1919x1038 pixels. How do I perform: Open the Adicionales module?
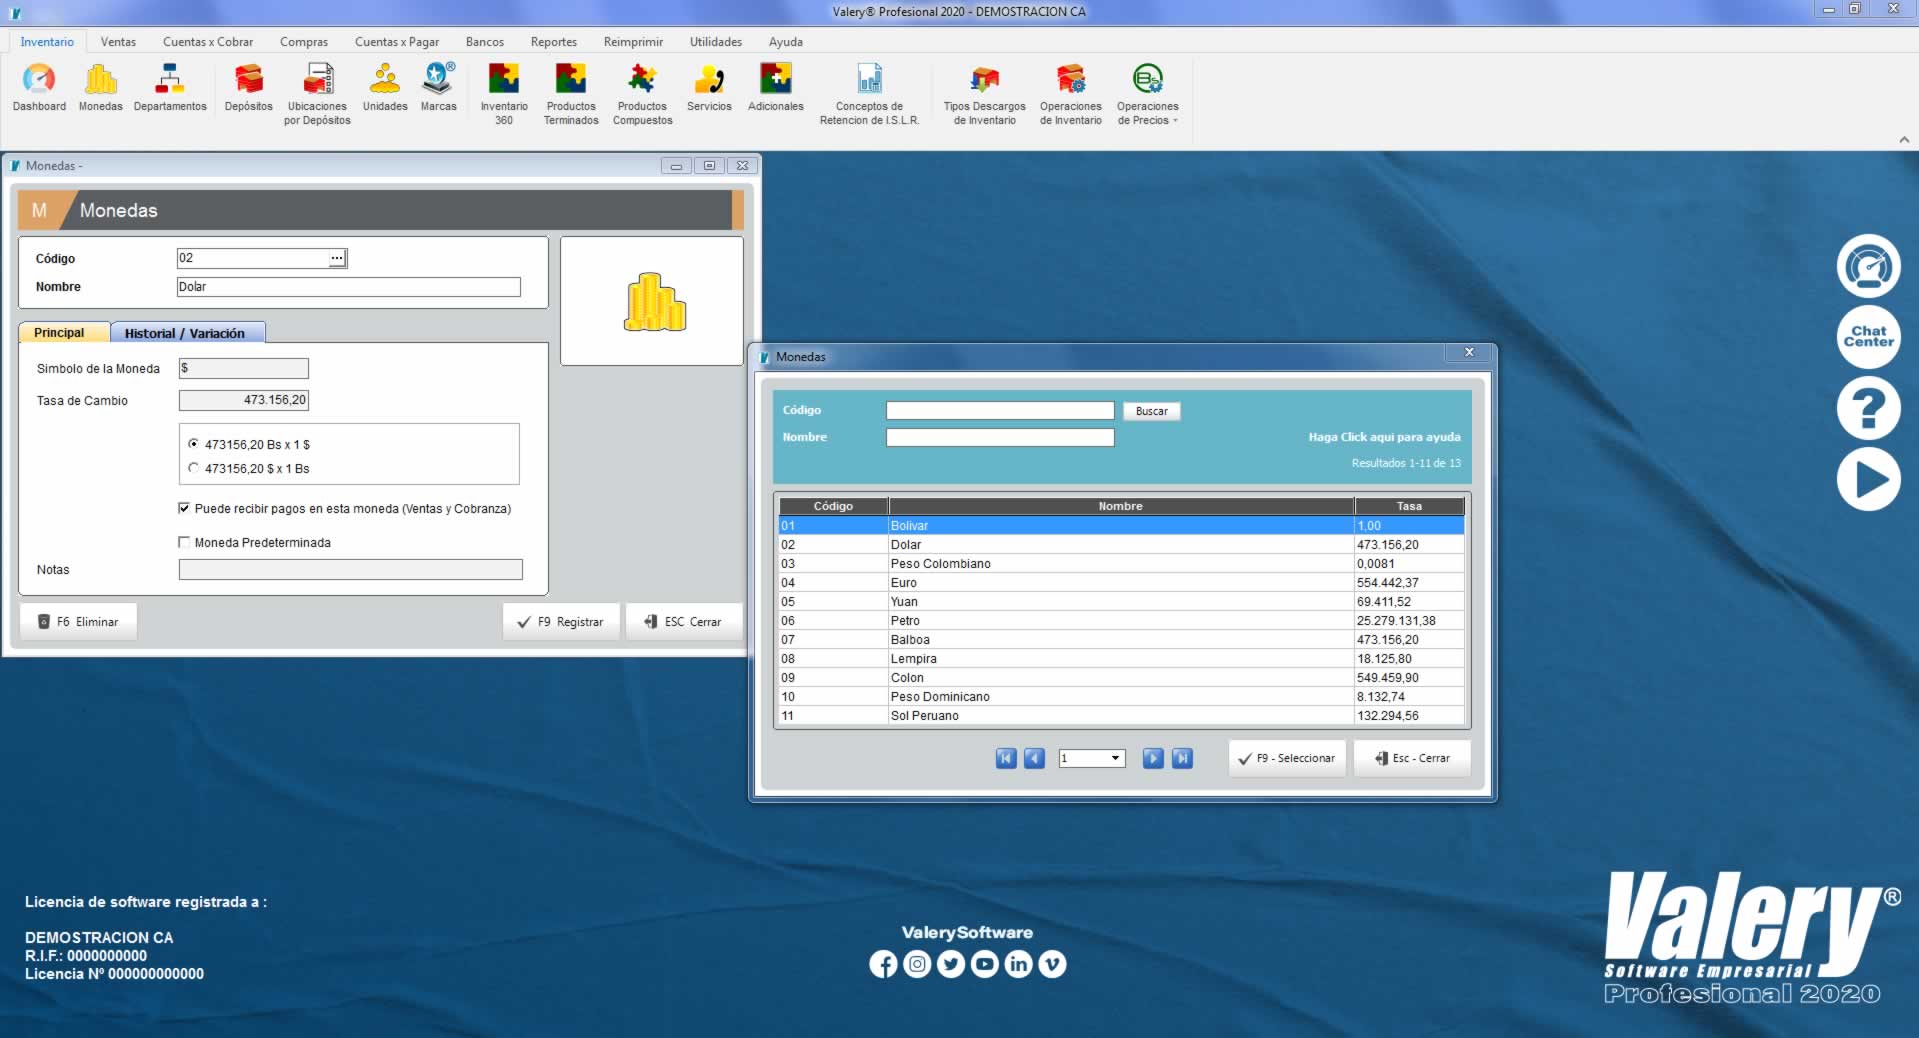(x=775, y=88)
